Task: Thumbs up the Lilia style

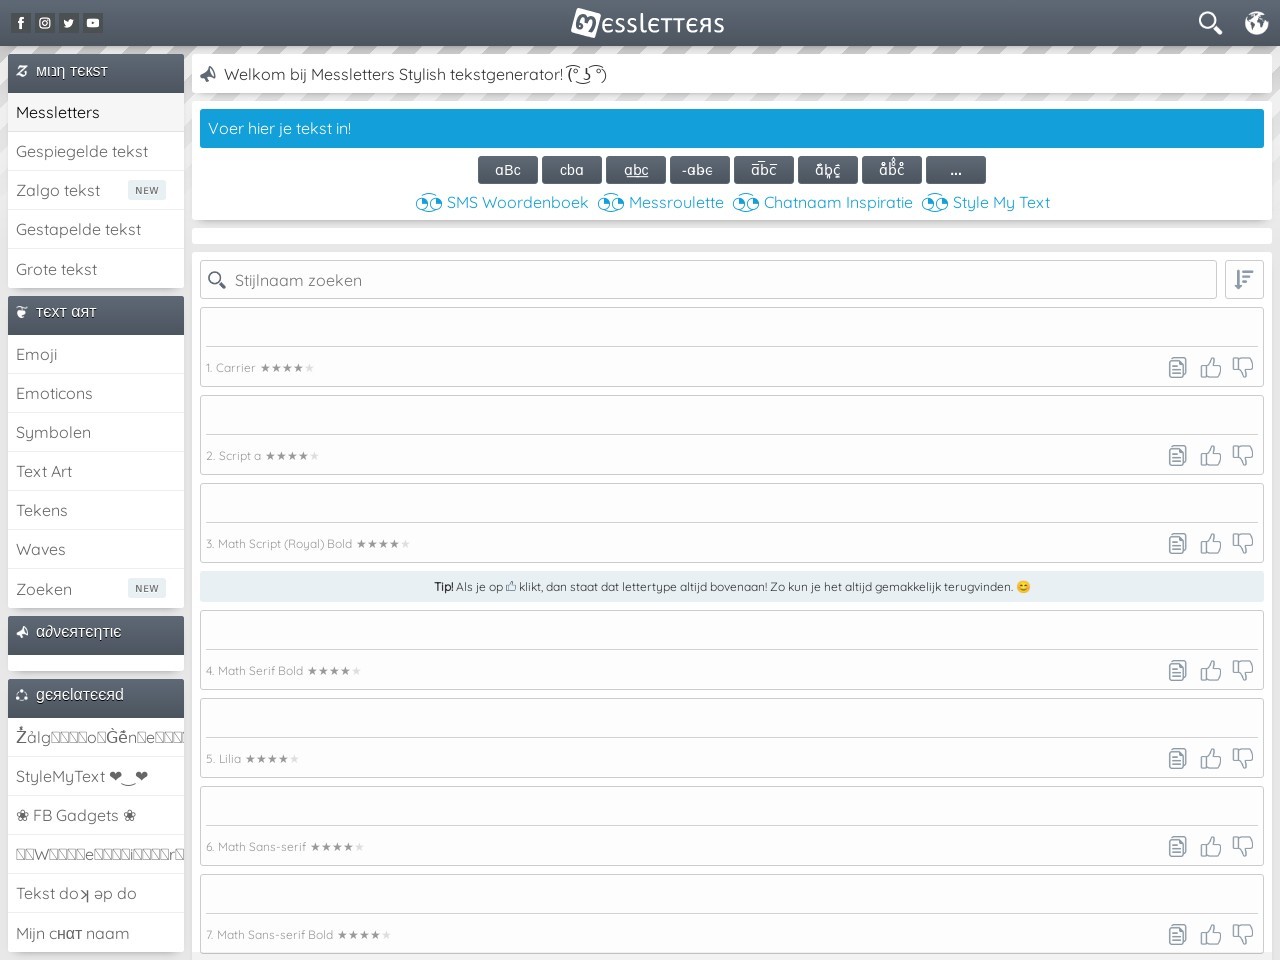Action: click(x=1211, y=759)
